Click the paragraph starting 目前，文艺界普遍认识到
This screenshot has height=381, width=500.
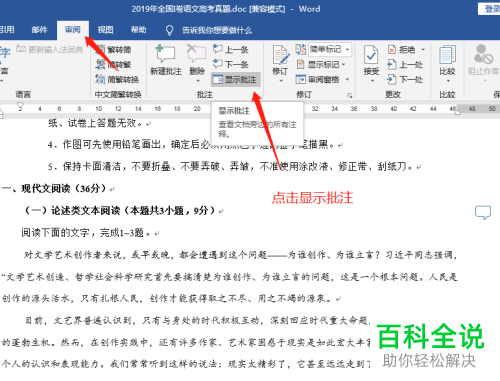coord(186,342)
